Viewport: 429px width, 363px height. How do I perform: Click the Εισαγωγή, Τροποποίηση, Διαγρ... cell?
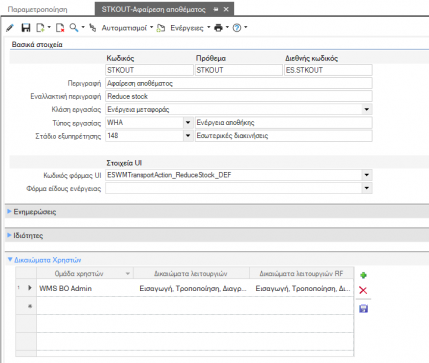[191, 288]
